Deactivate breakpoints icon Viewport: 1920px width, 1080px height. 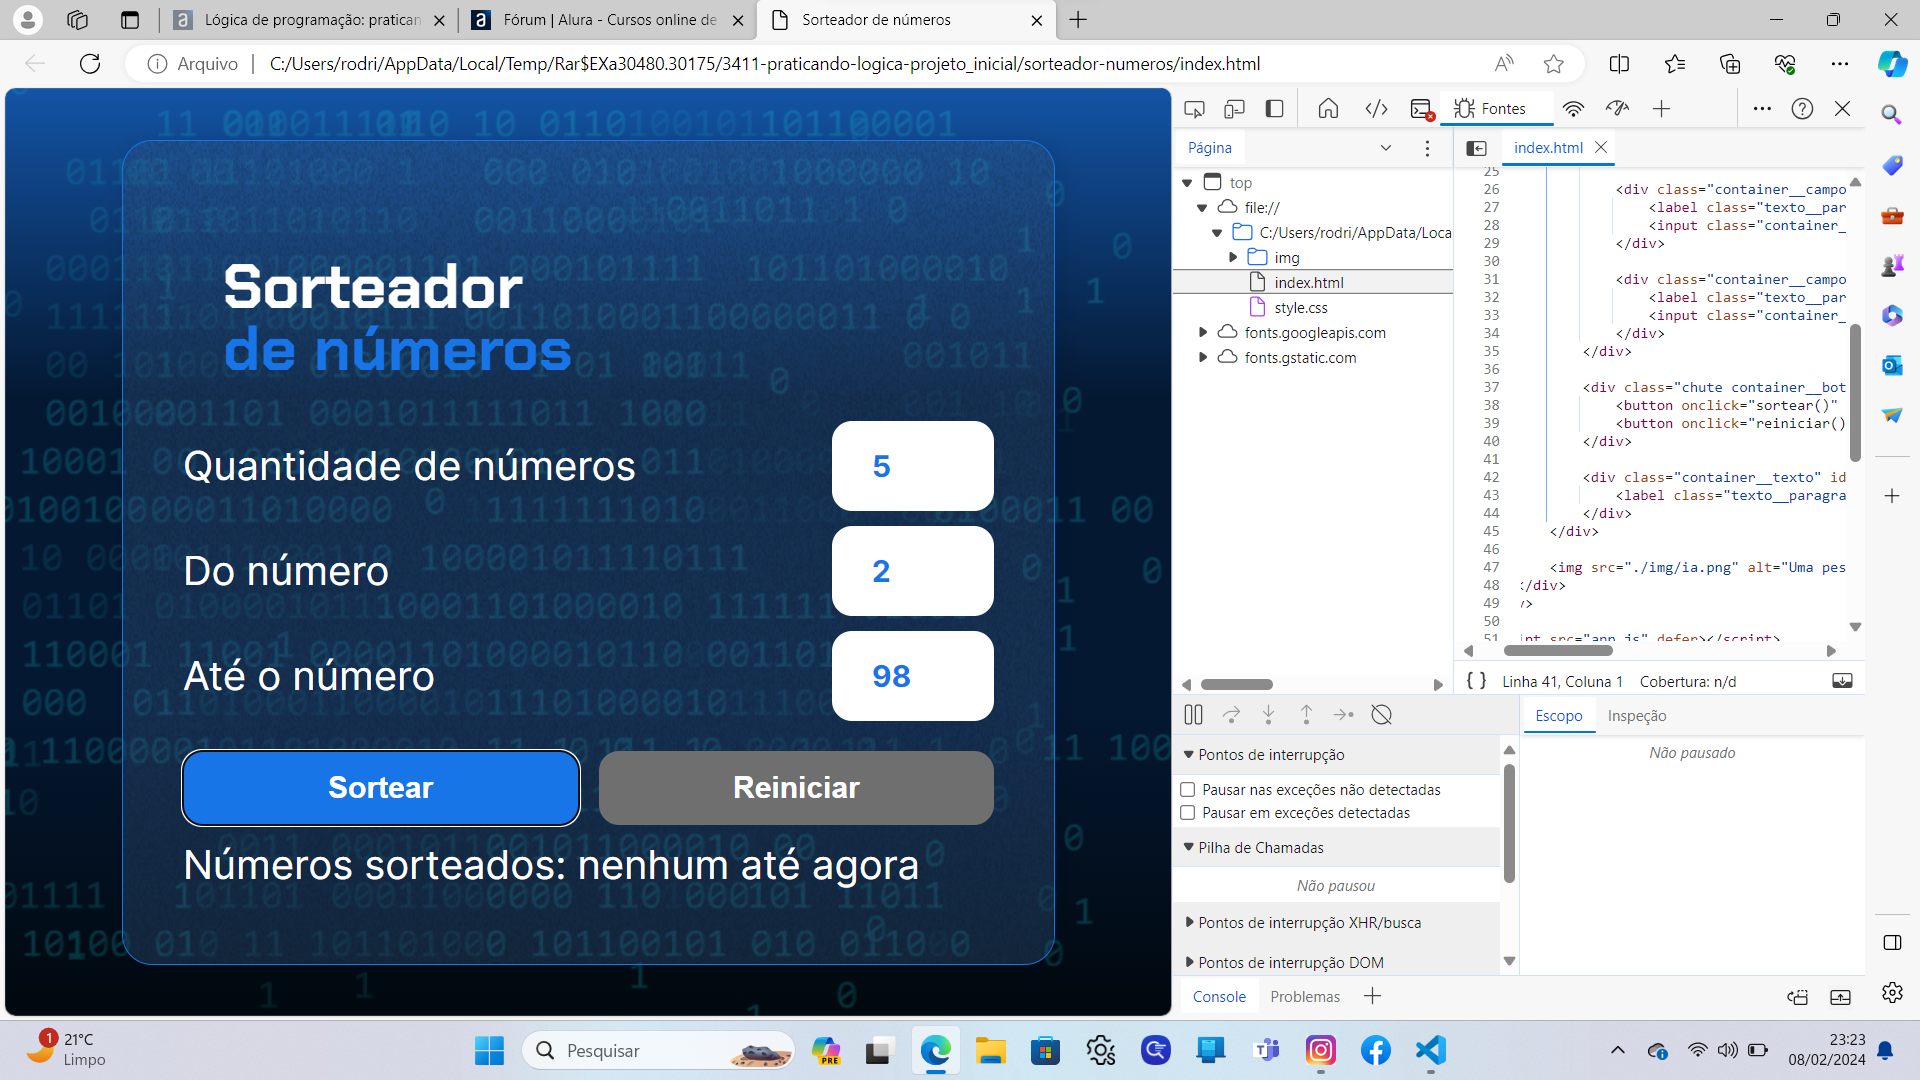coord(1381,715)
